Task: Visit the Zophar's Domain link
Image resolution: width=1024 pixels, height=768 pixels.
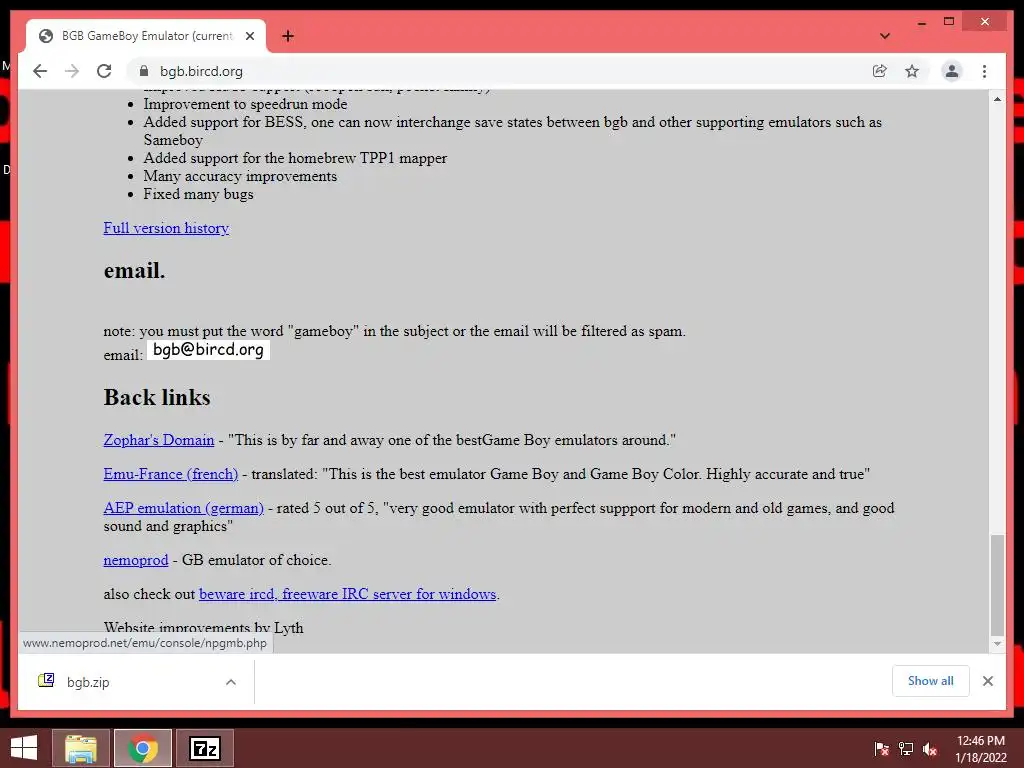Action: [159, 440]
